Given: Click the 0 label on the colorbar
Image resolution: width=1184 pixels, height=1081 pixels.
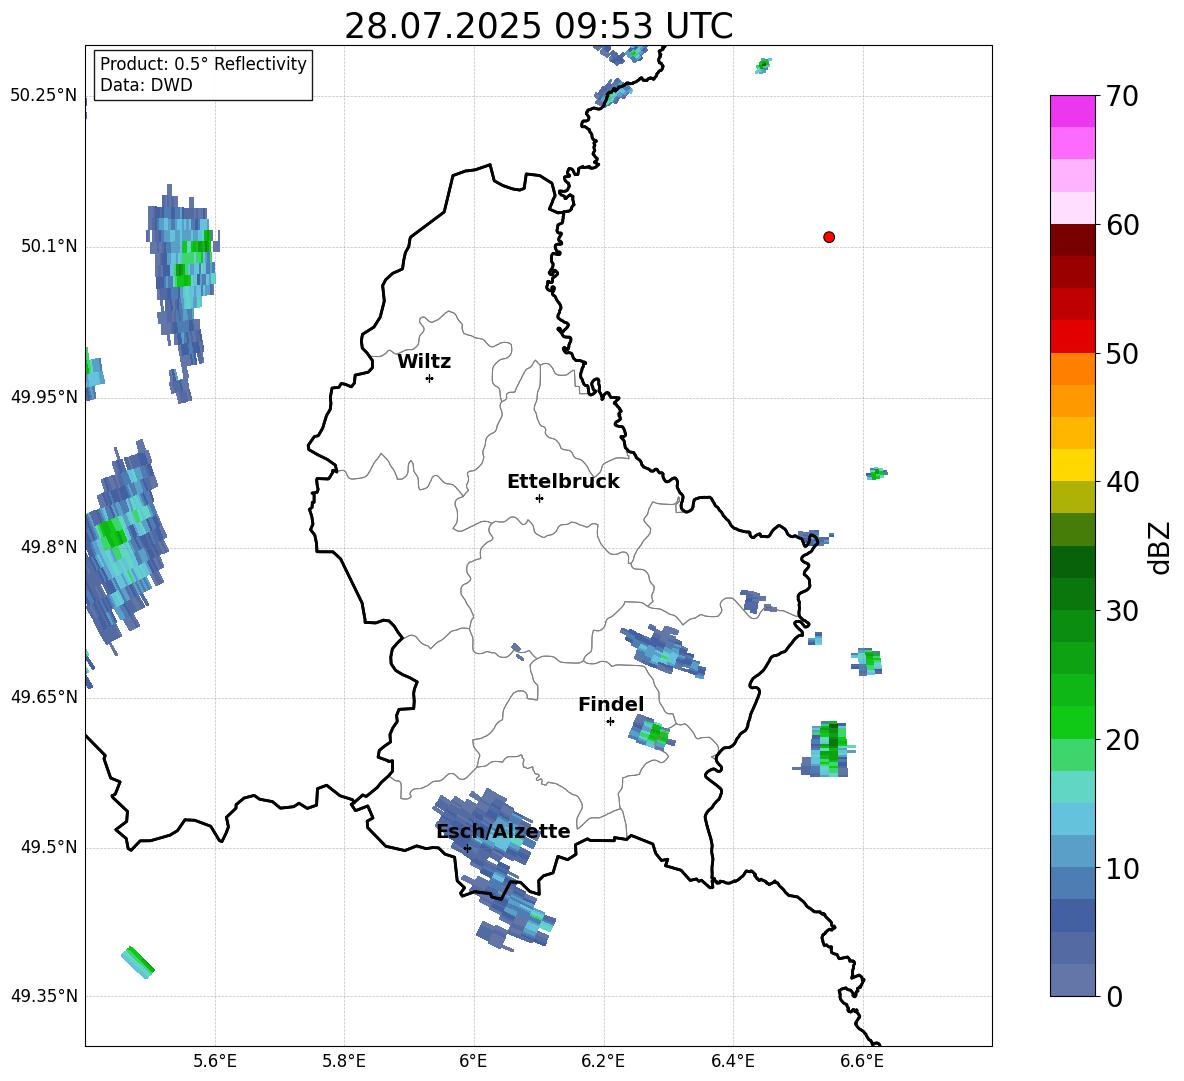Looking at the screenshot, I should point(1114,997).
